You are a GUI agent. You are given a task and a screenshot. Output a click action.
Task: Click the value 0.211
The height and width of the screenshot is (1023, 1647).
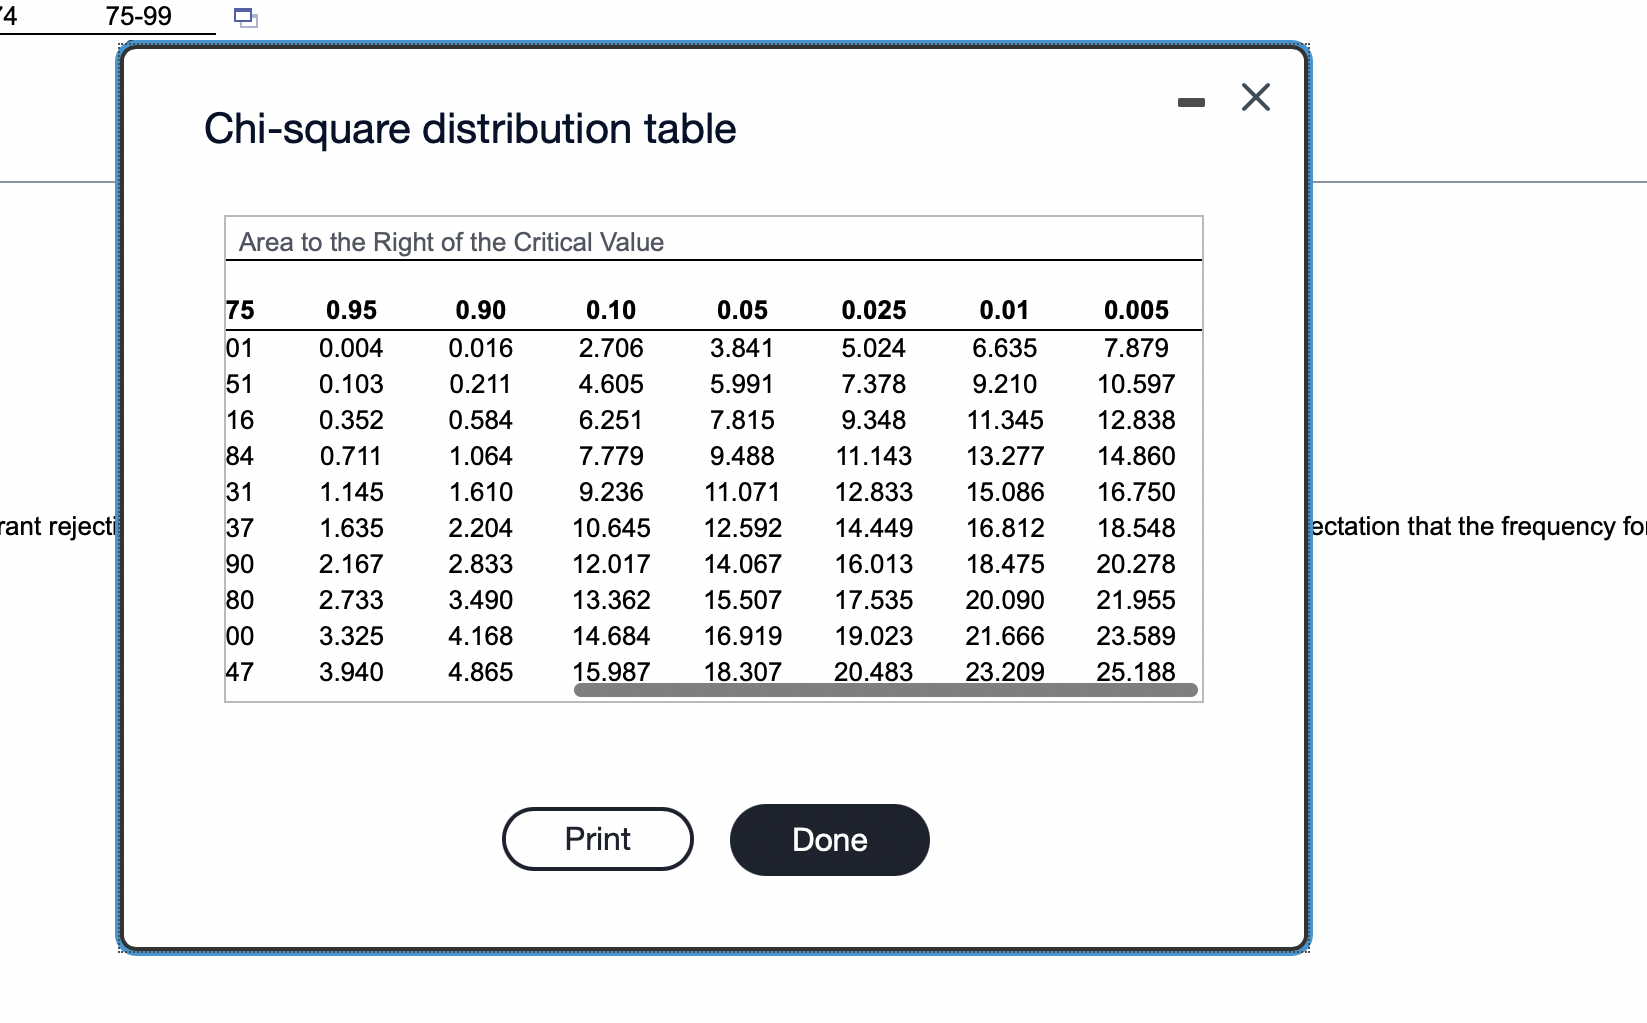(x=481, y=384)
